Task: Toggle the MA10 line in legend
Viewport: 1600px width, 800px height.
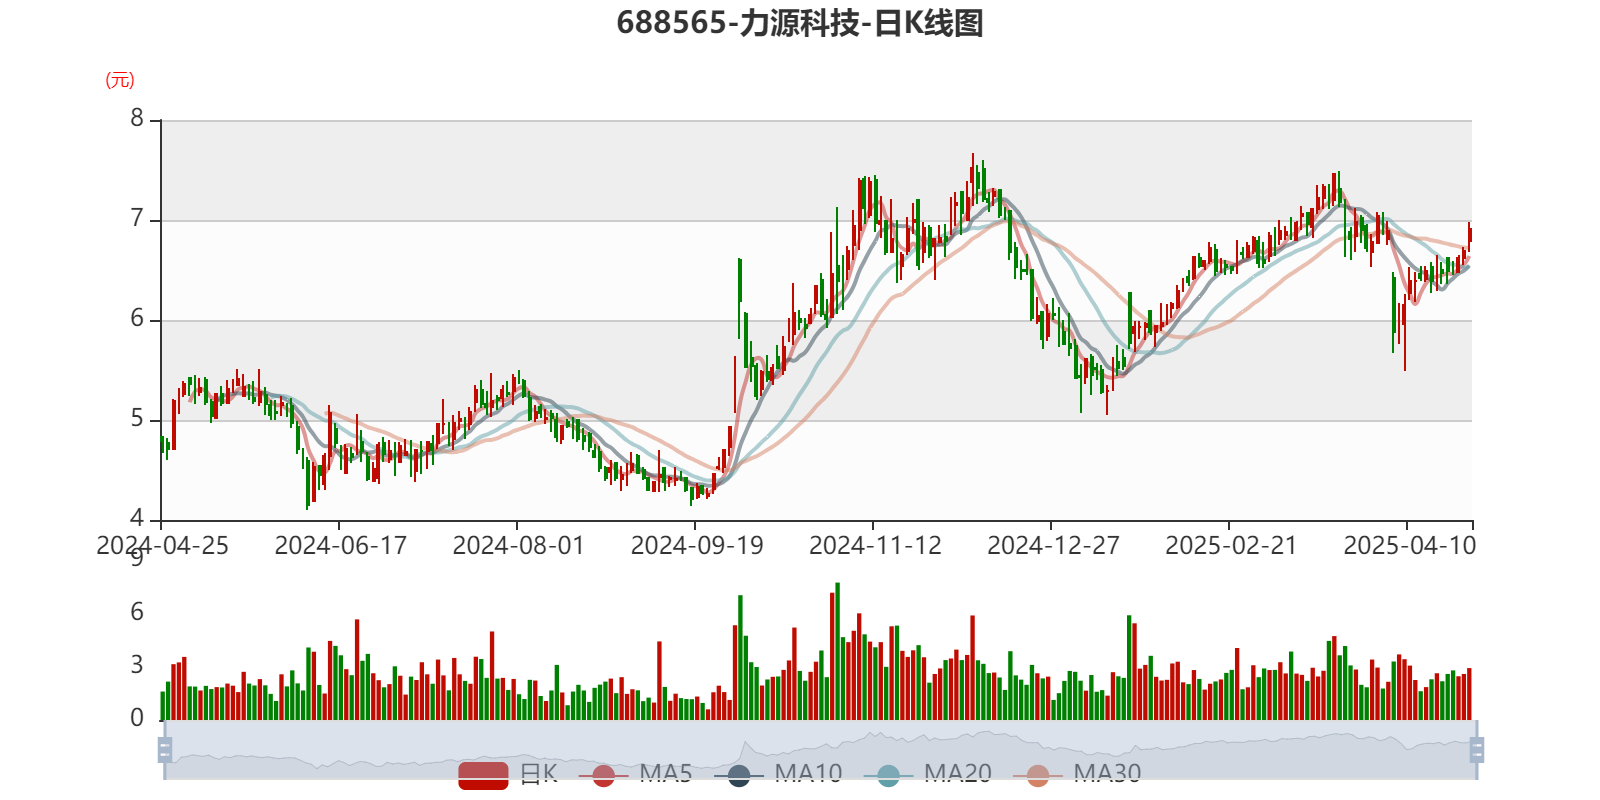Action: coord(778,774)
